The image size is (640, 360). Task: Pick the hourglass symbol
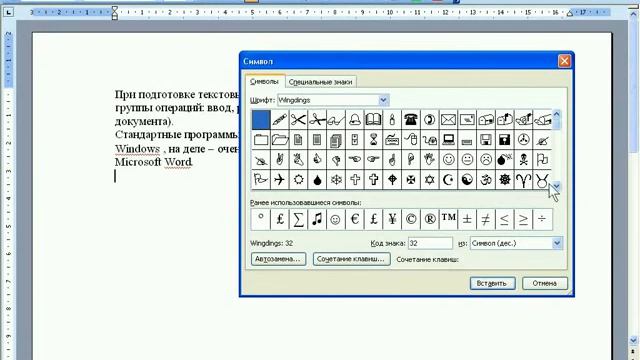[373, 140]
